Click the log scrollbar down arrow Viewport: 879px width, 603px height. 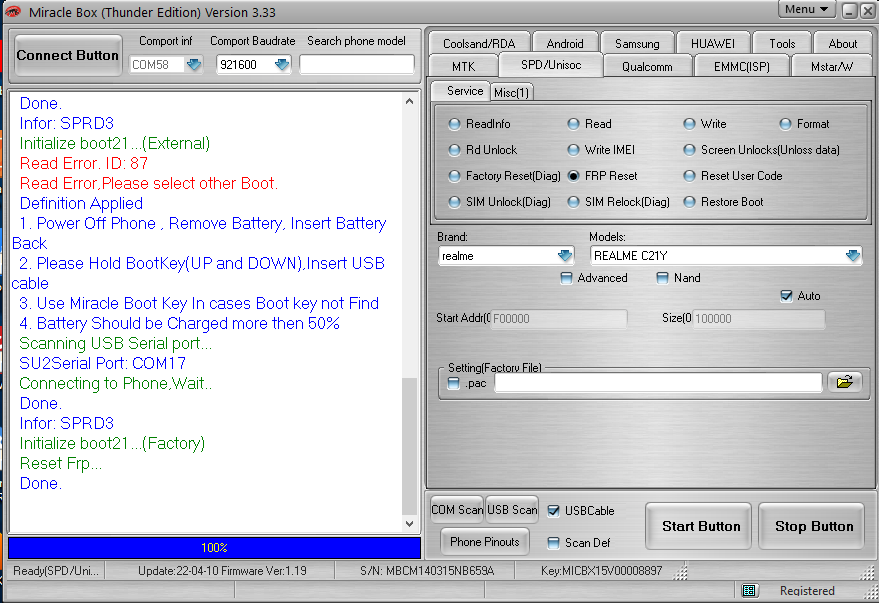[x=410, y=523]
